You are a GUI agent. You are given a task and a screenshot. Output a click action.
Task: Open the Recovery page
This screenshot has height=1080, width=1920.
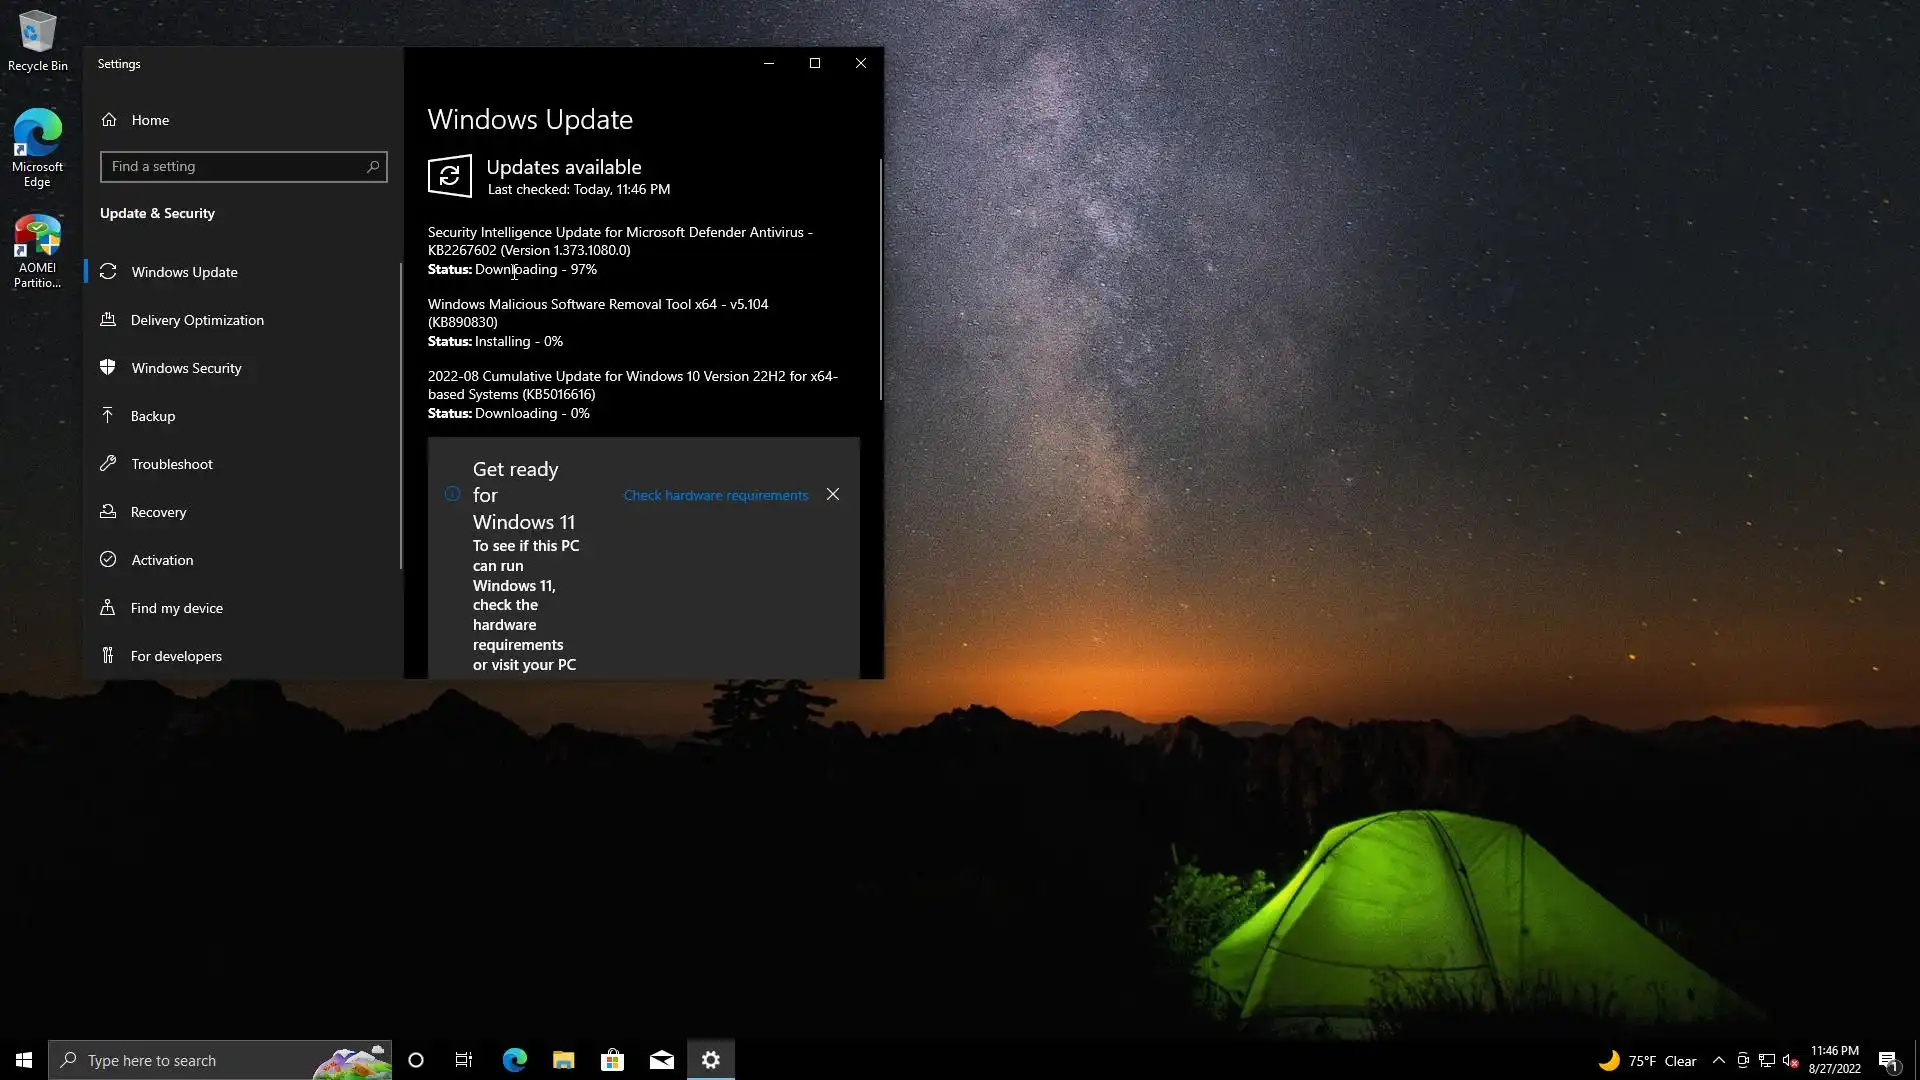158,512
